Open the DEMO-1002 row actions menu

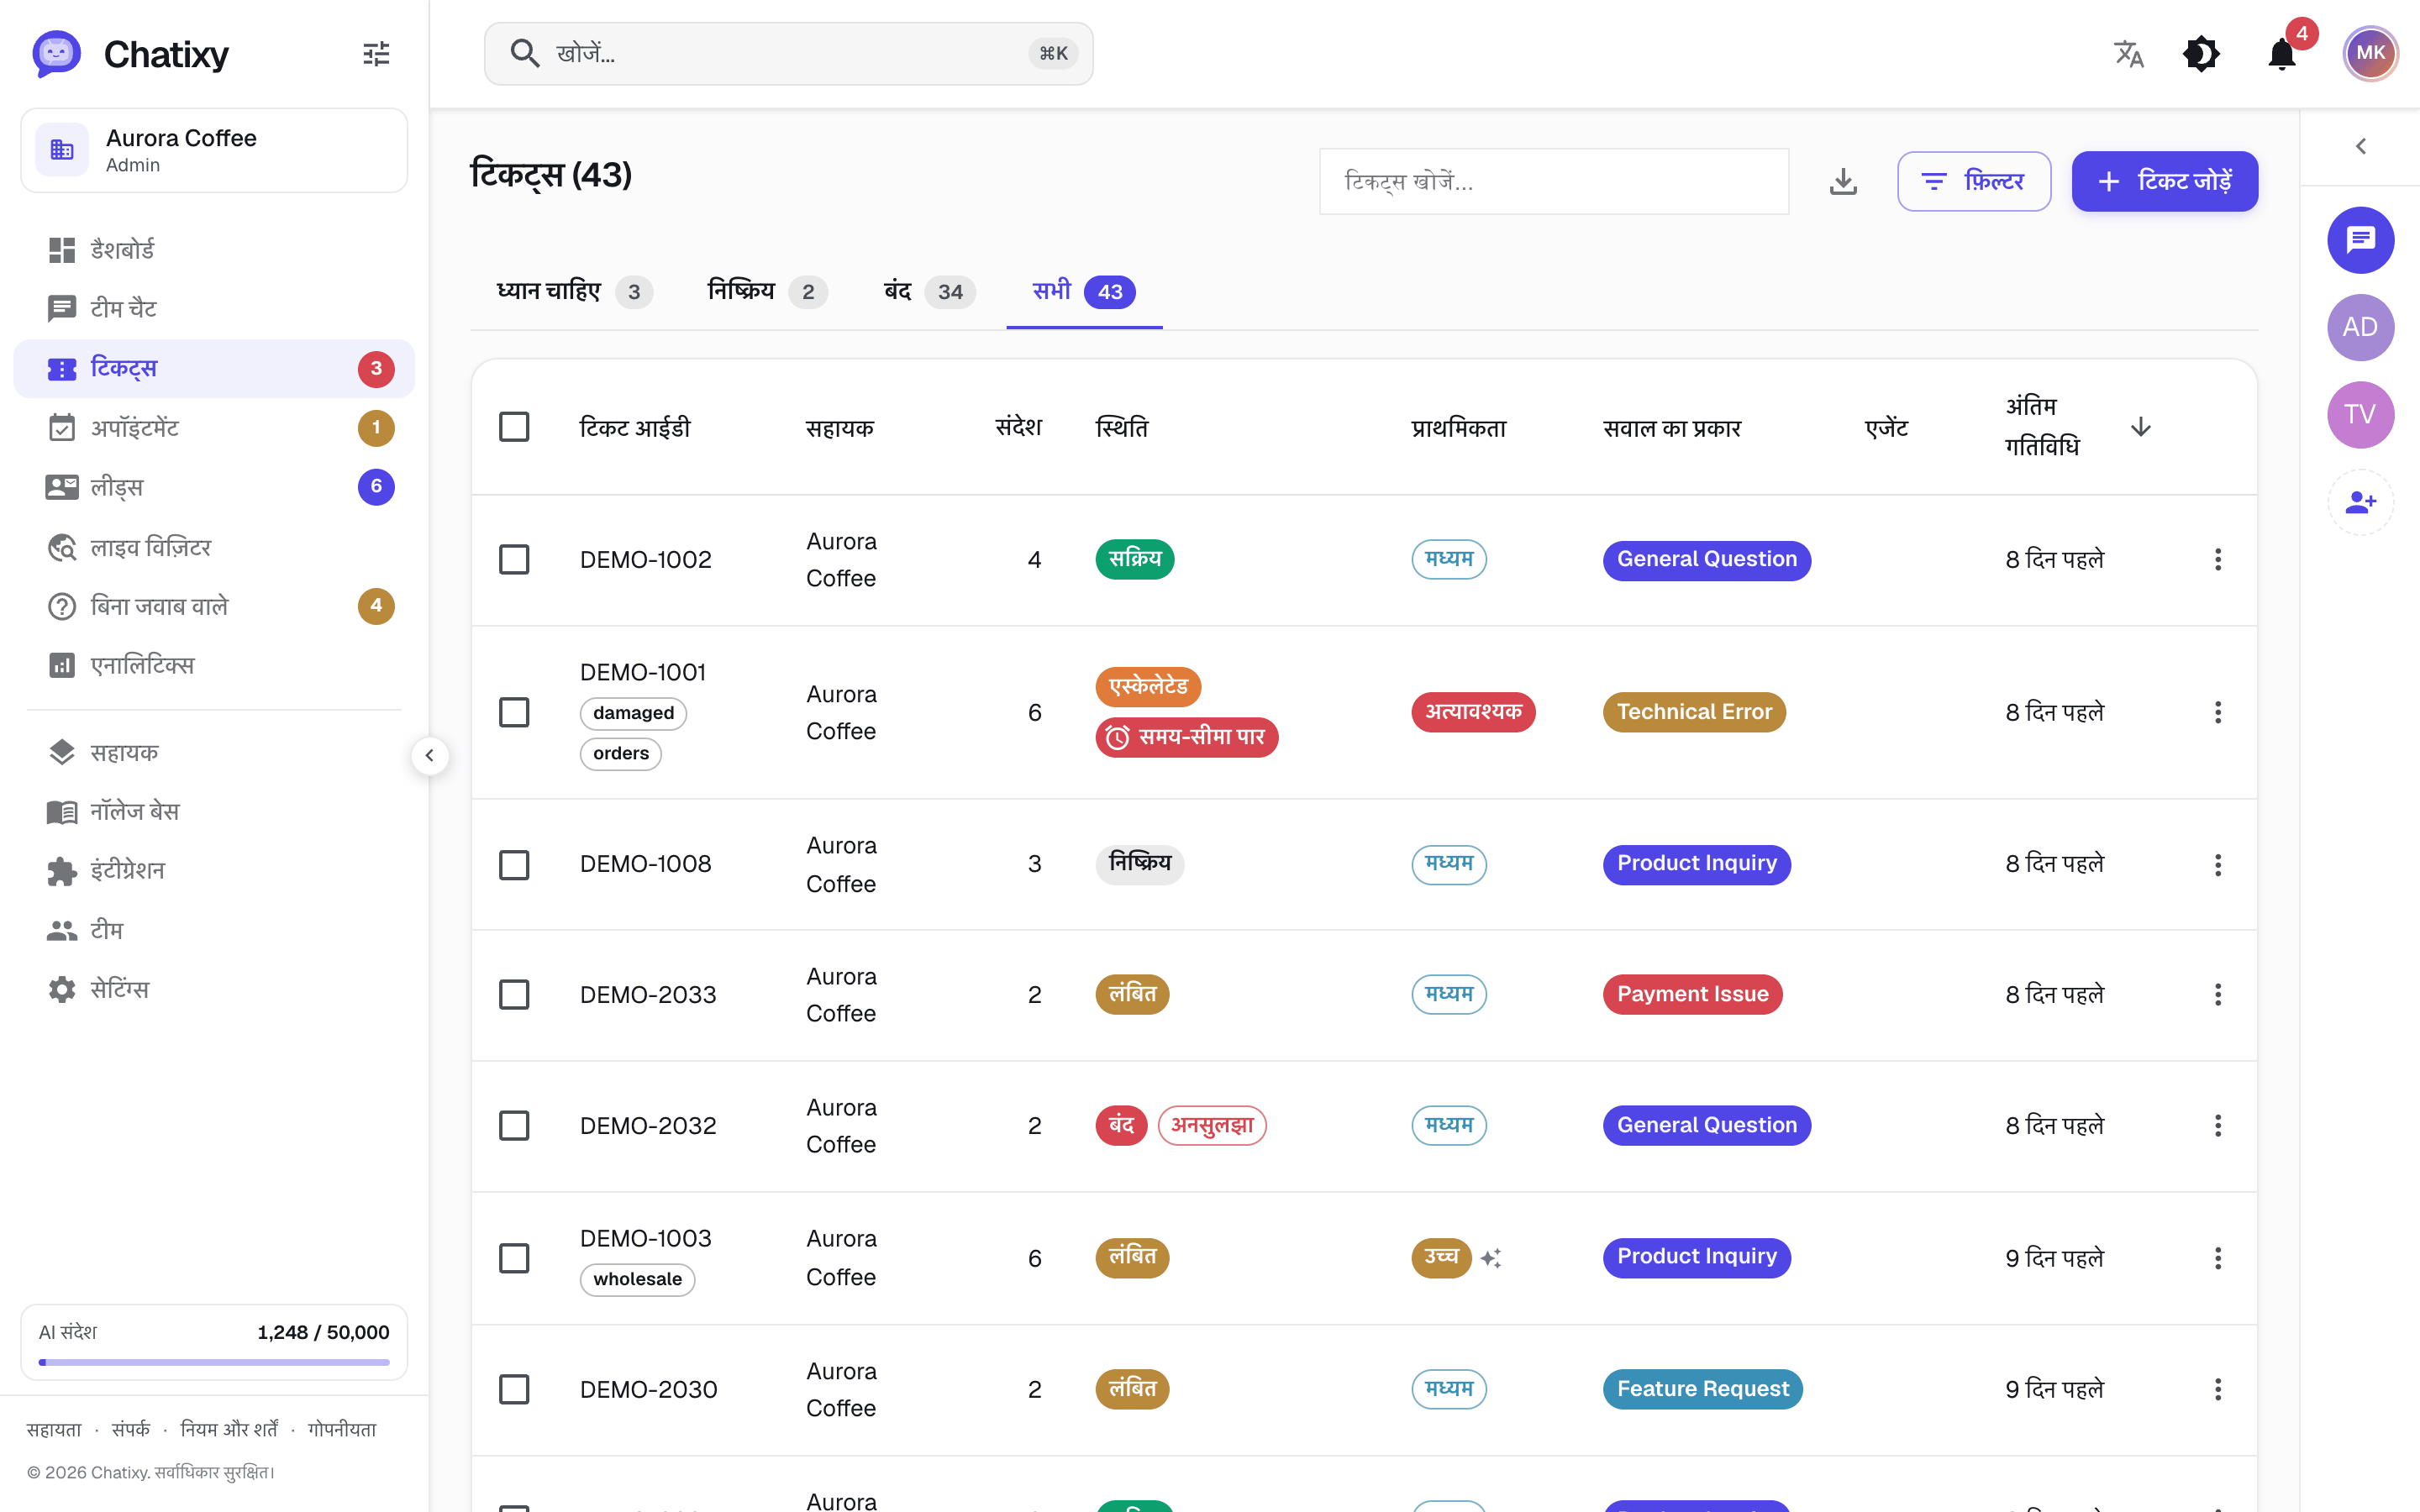2217,560
